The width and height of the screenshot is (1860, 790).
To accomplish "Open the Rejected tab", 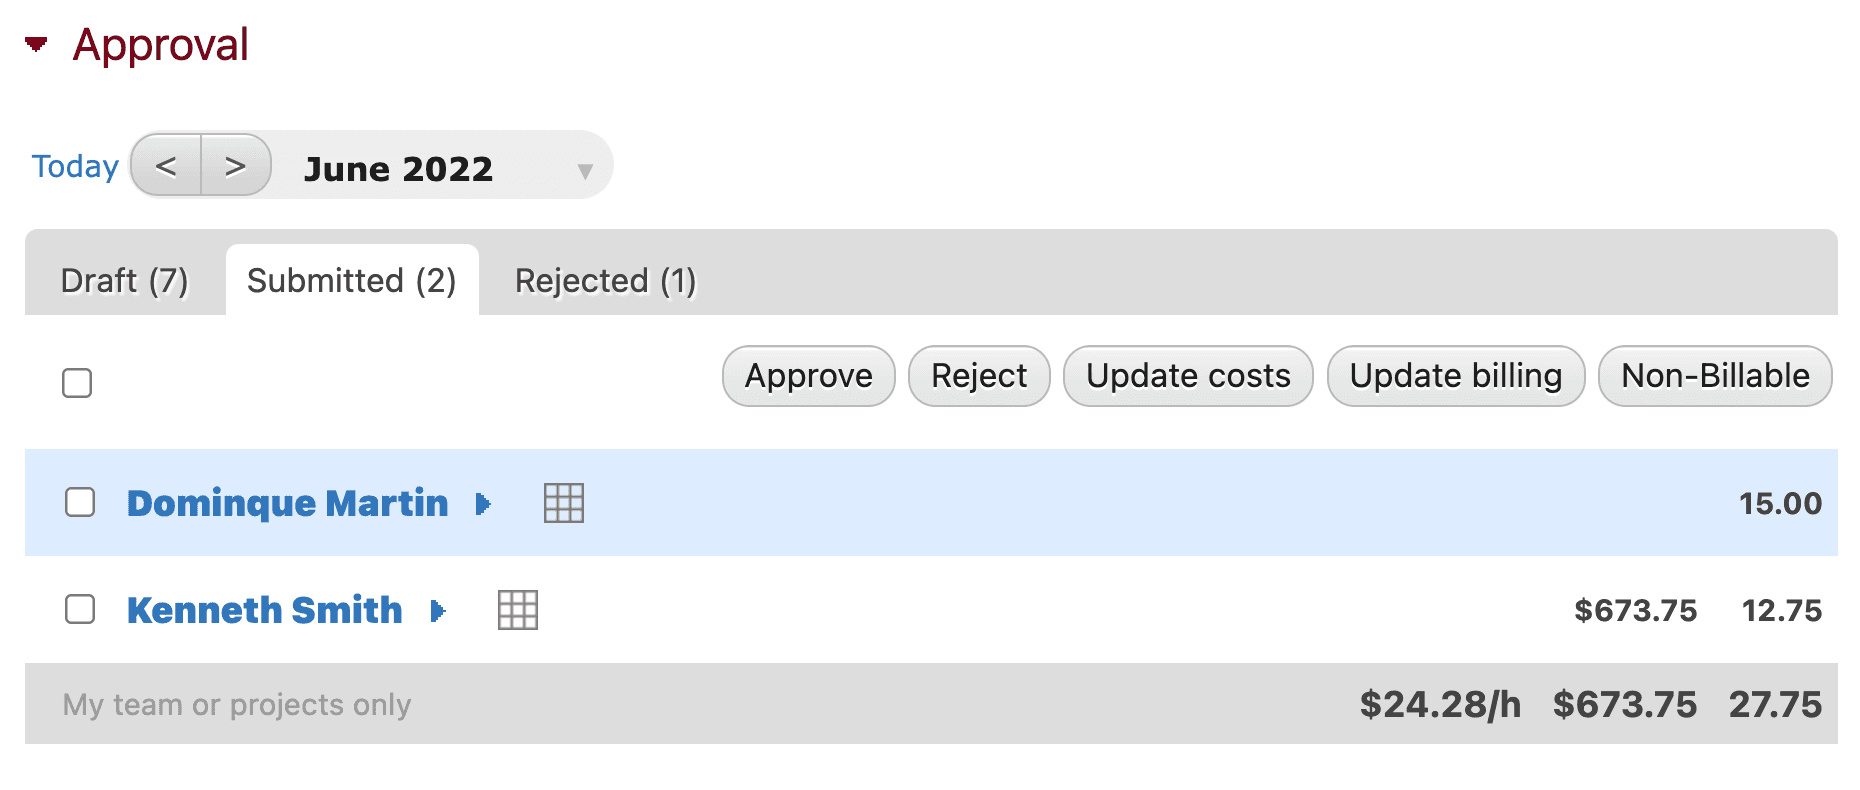I will 605,281.
